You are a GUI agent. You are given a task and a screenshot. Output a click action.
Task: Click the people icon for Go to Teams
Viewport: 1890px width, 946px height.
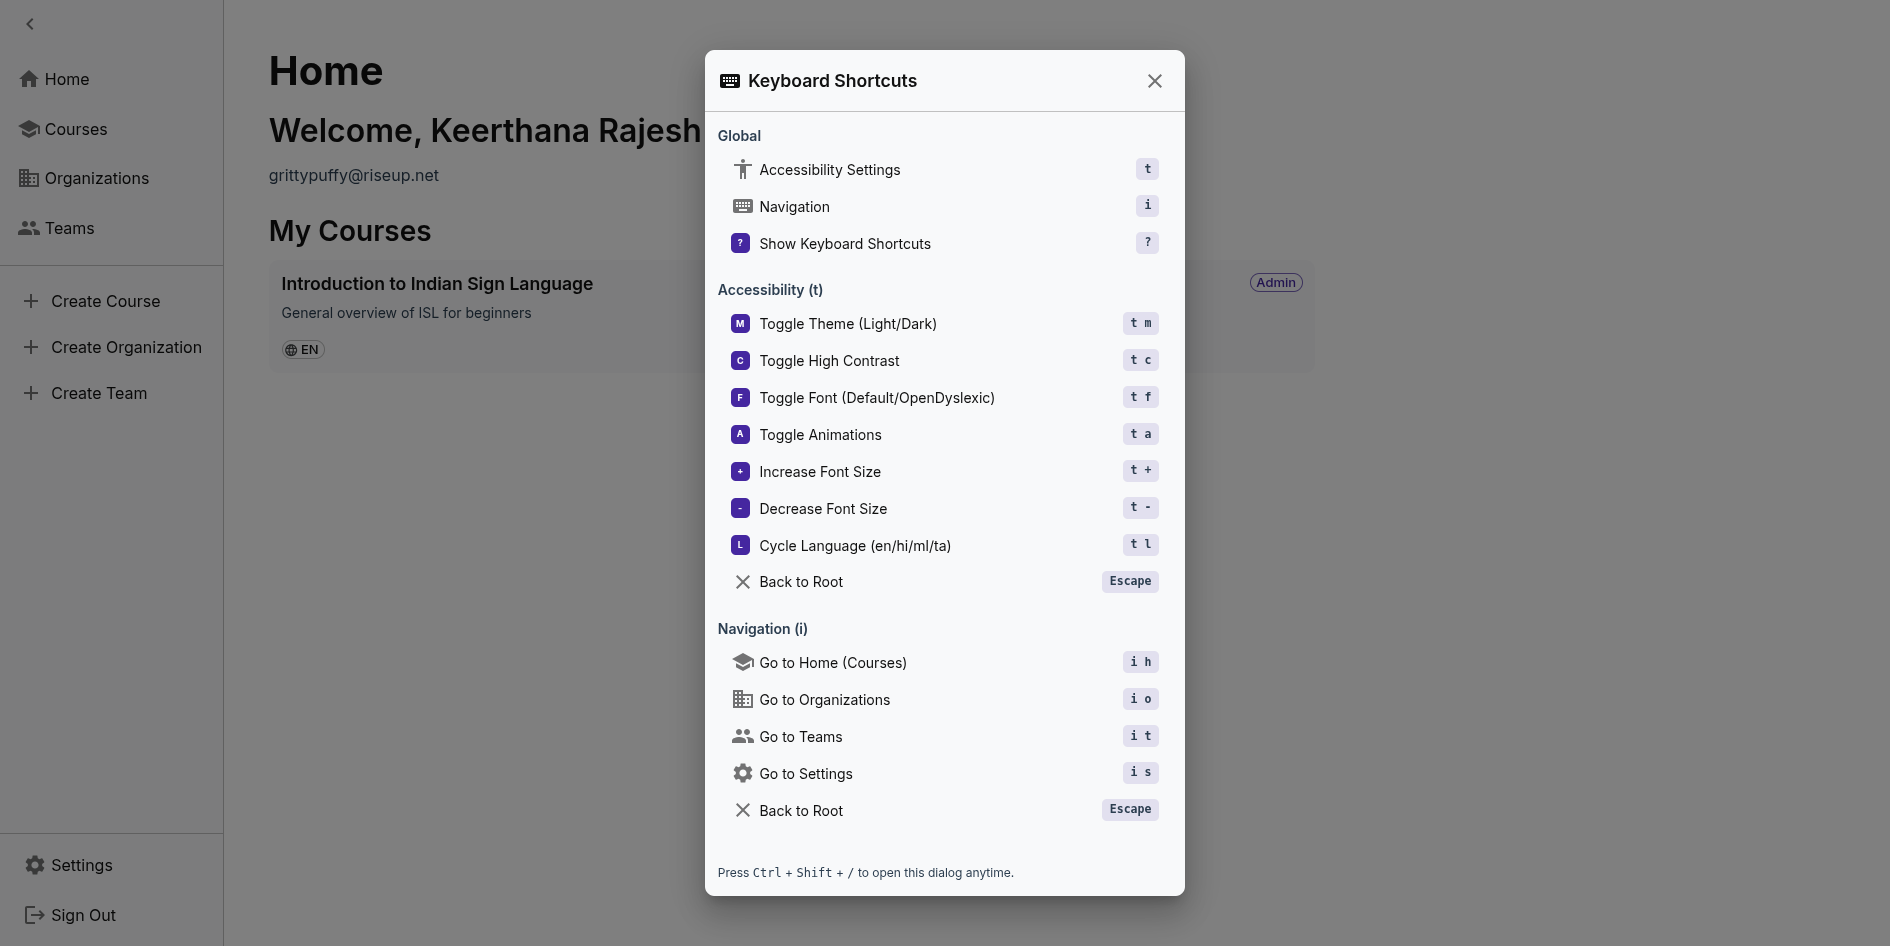click(742, 736)
